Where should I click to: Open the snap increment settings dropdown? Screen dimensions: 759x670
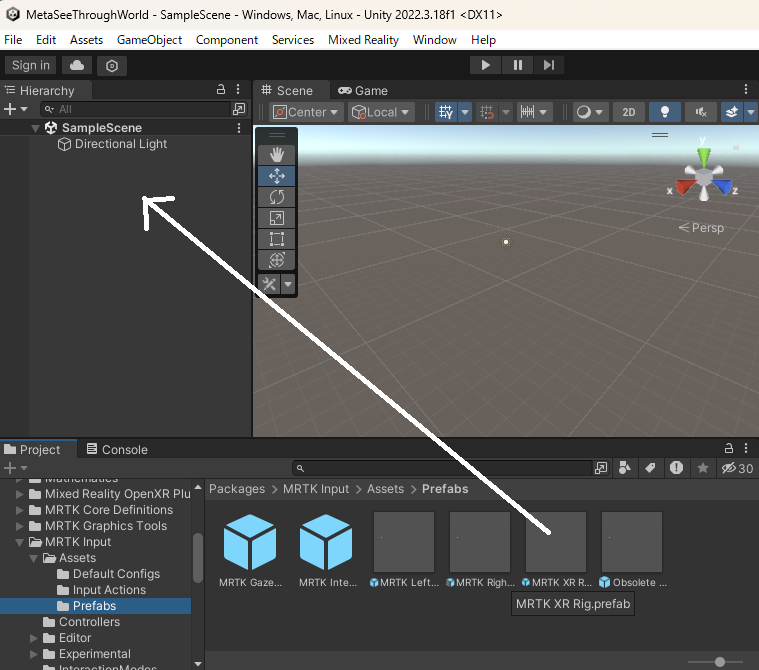click(x=533, y=112)
